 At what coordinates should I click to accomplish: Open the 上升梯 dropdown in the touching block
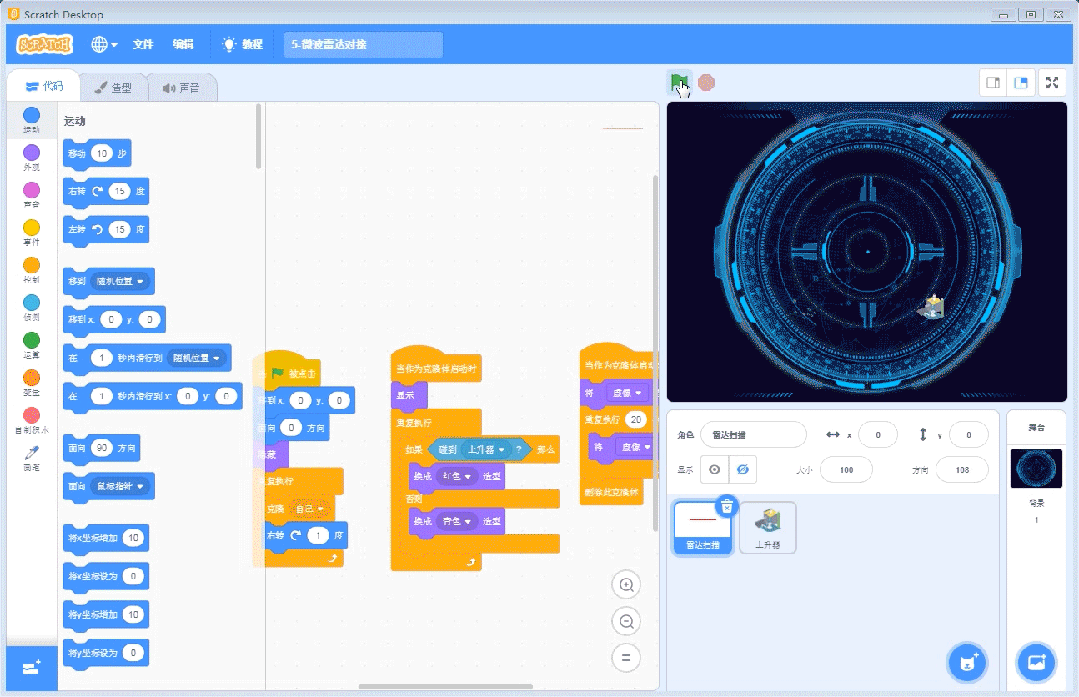(x=484, y=450)
